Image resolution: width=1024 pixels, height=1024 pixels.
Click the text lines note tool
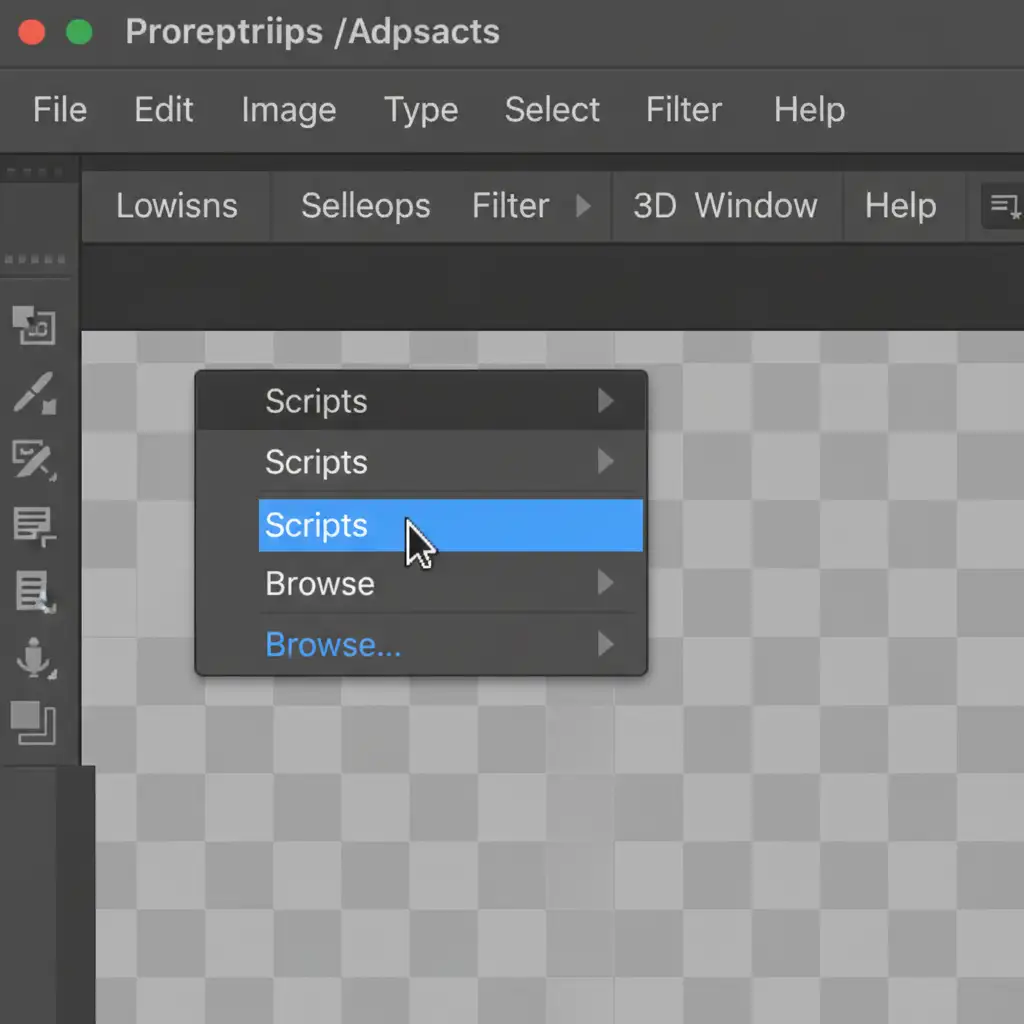(33, 525)
